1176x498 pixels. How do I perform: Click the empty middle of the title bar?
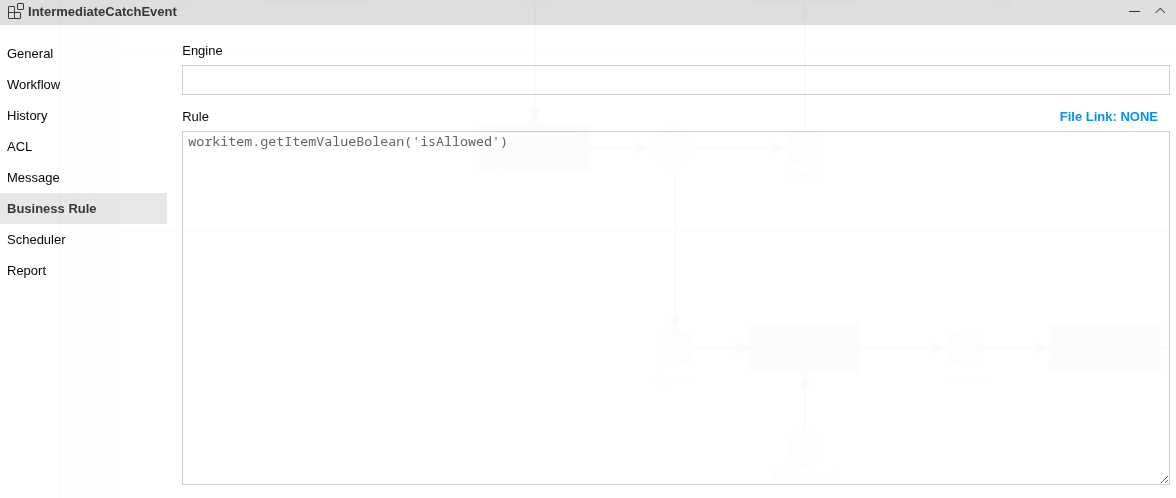tap(640, 11)
